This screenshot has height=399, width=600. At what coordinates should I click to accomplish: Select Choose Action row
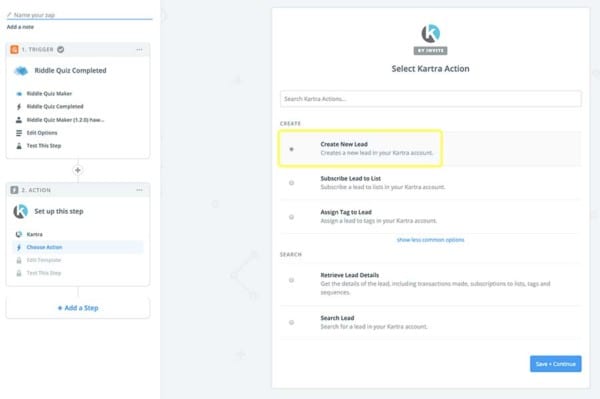point(78,247)
